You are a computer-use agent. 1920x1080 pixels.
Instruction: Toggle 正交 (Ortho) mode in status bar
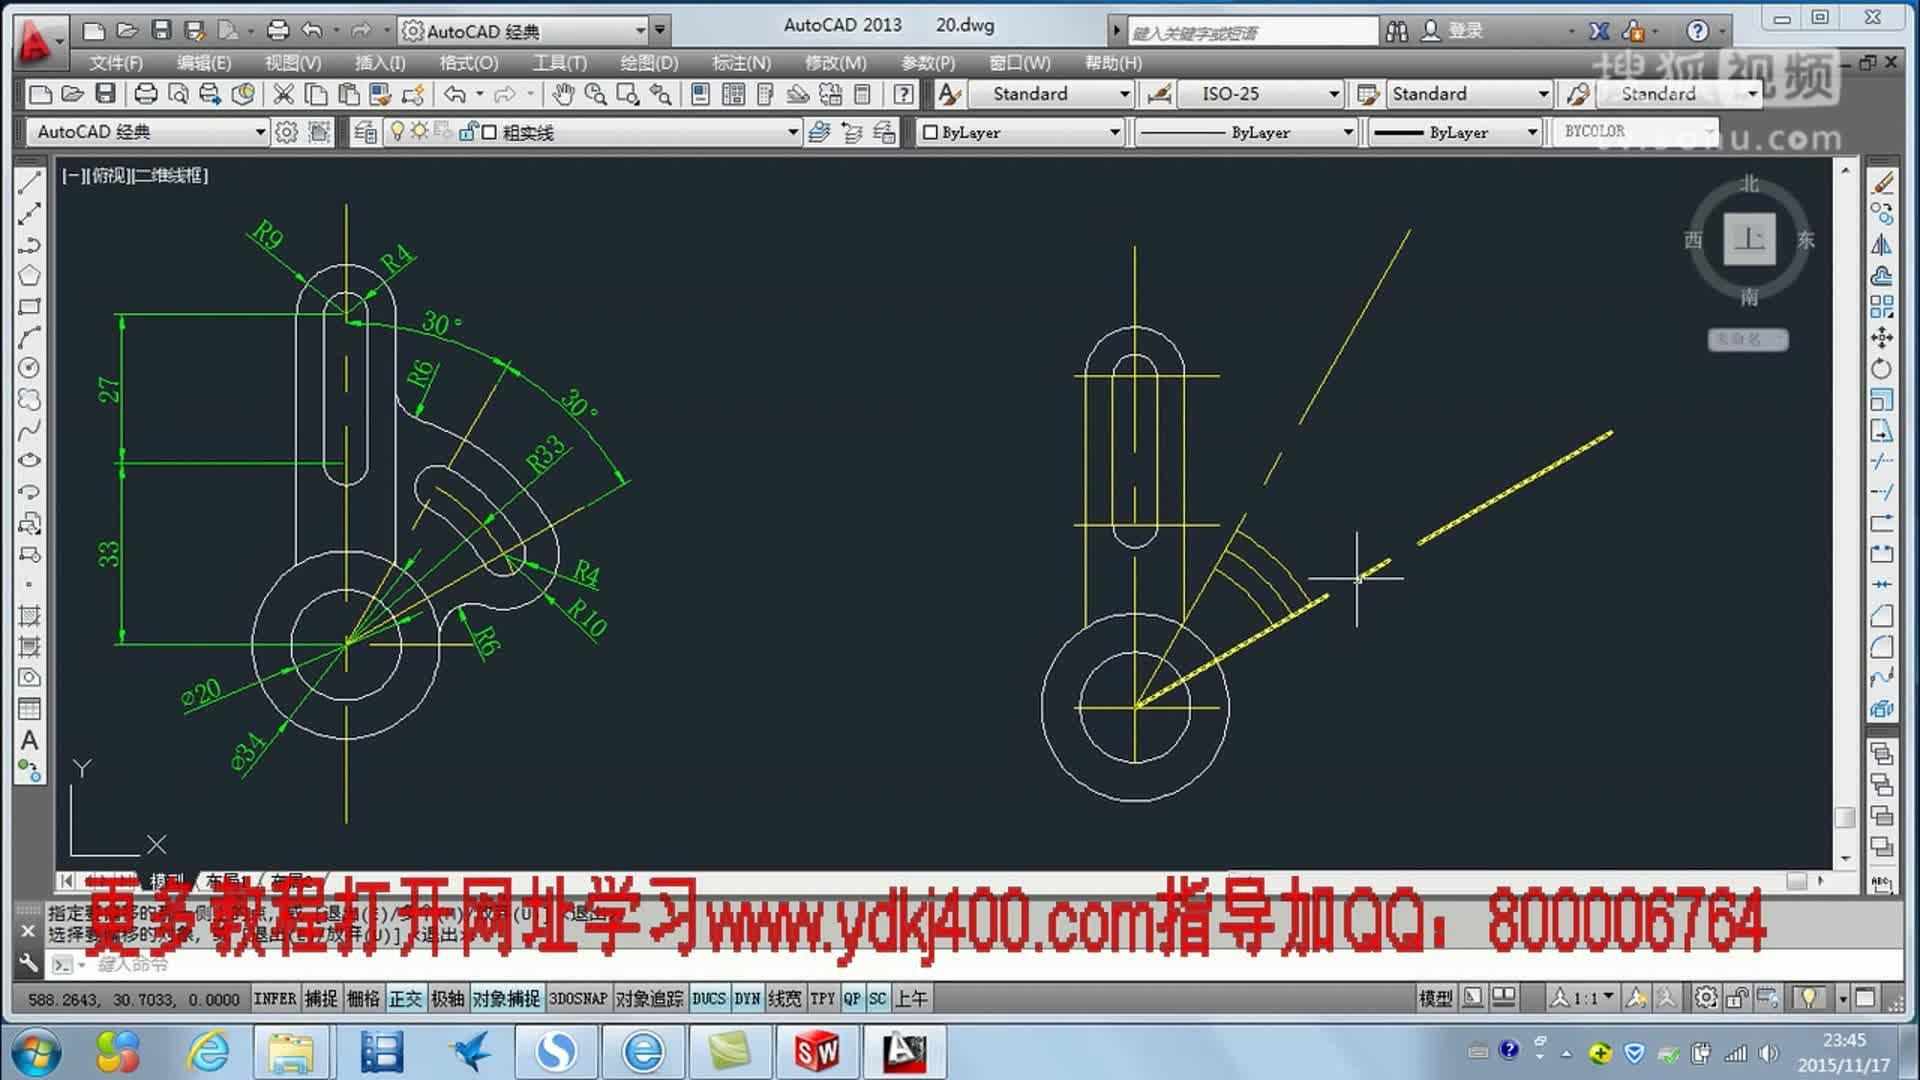click(406, 998)
